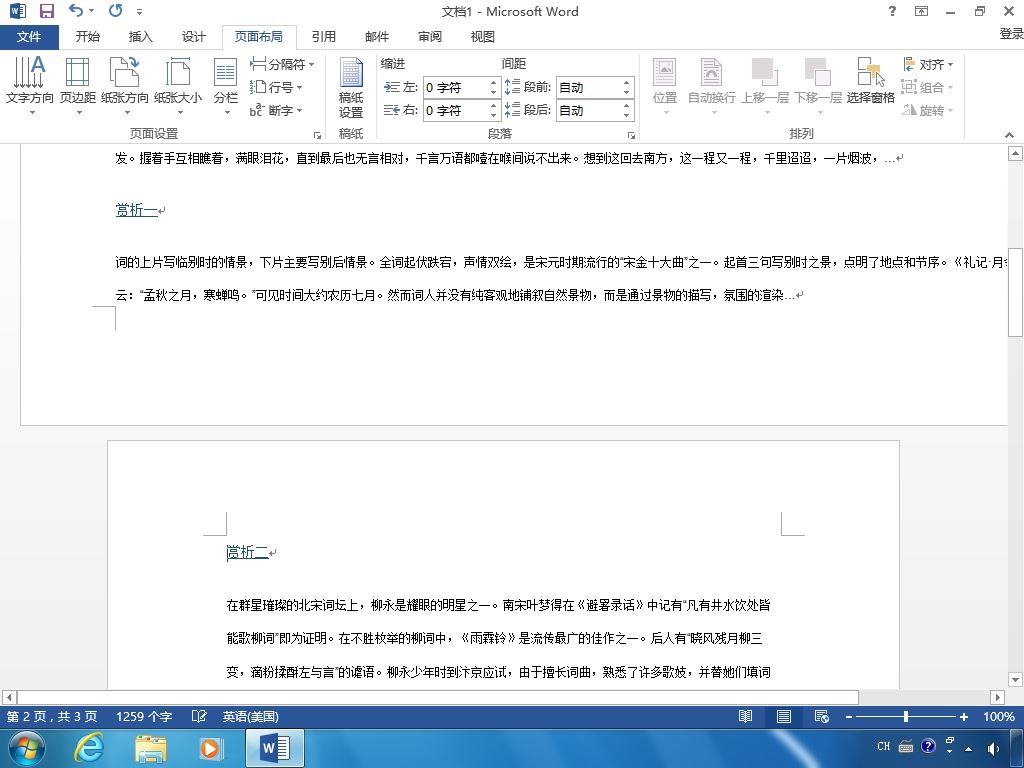This screenshot has width=1024, height=768.
Task: Open the Manuscript Paper Settings (稿纸设置)
Action: click(351, 88)
